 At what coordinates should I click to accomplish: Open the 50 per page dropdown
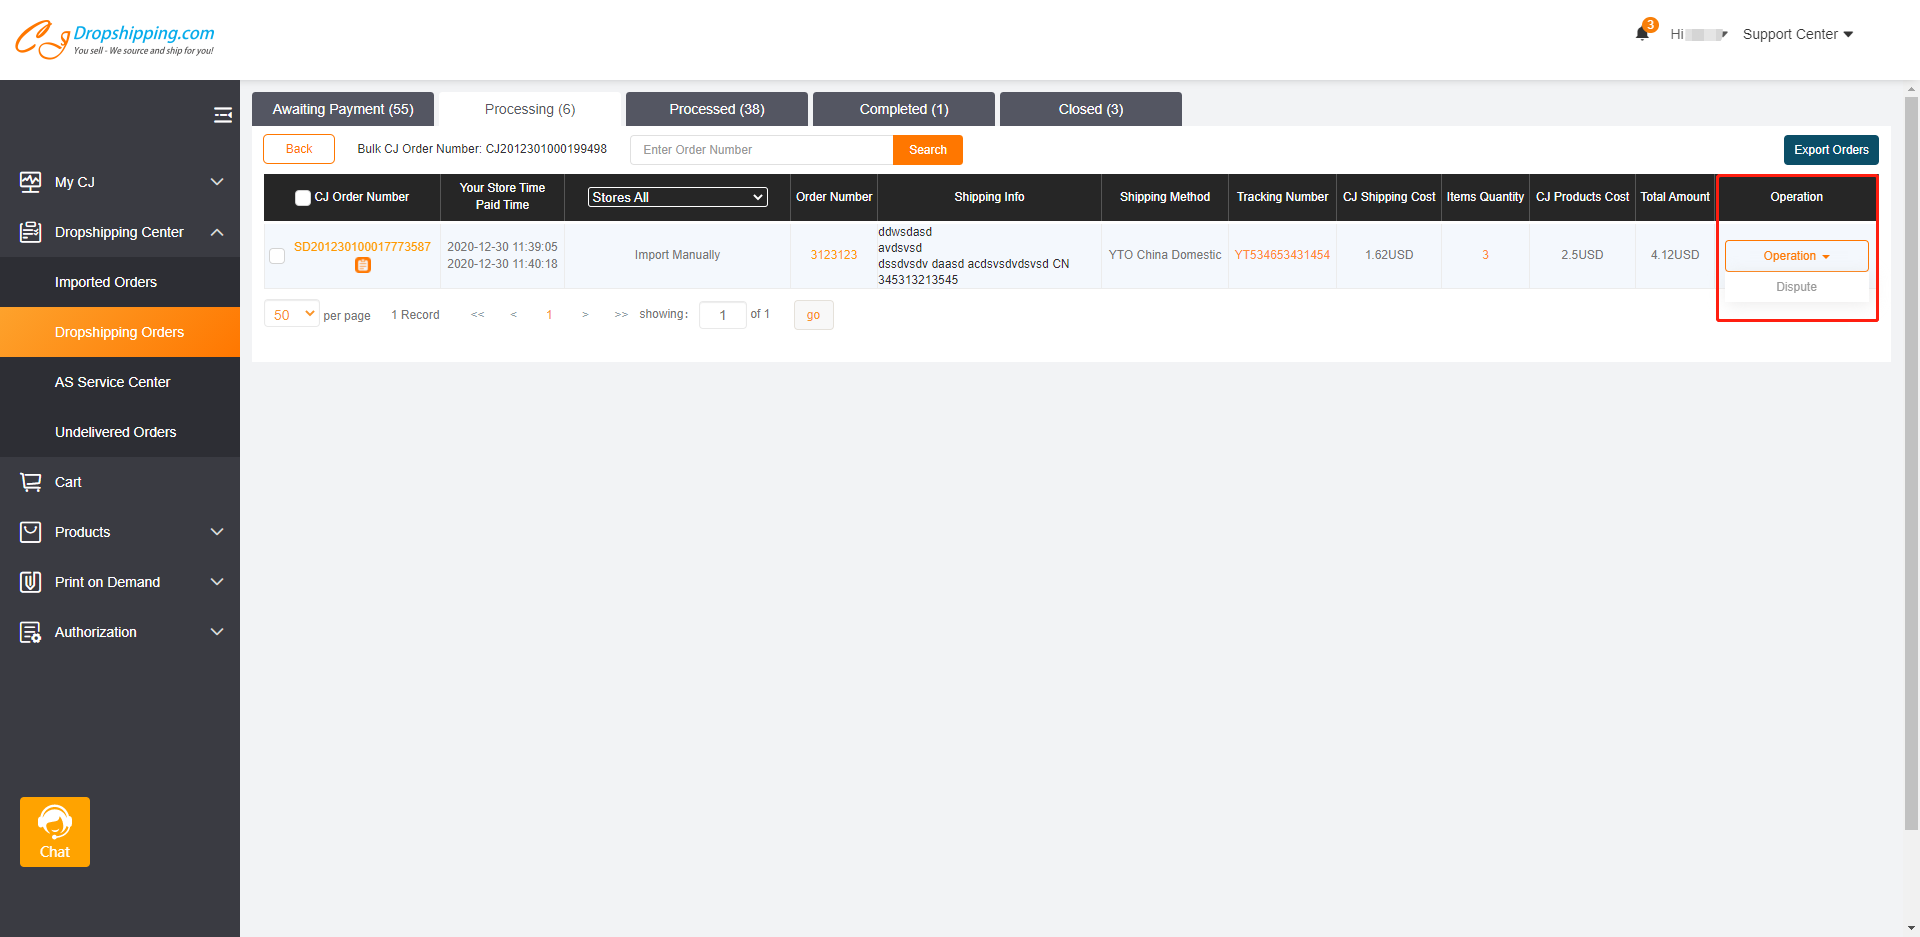pos(292,314)
